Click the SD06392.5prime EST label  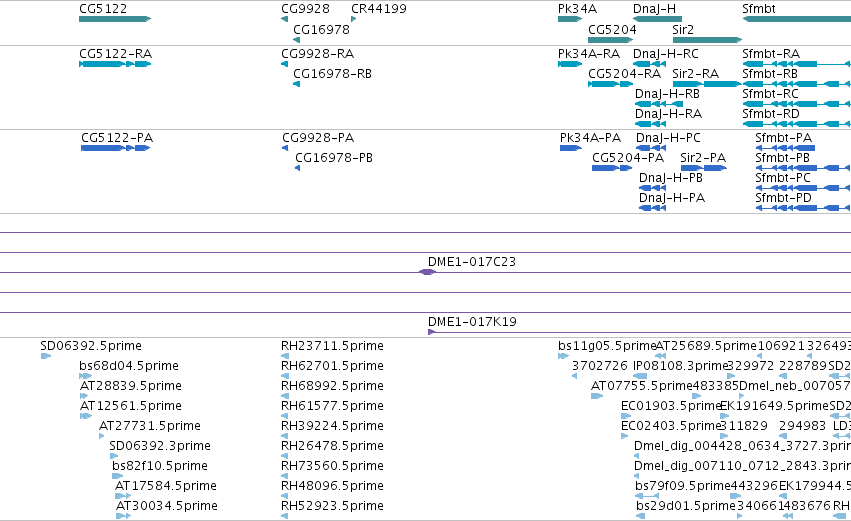click(91, 346)
